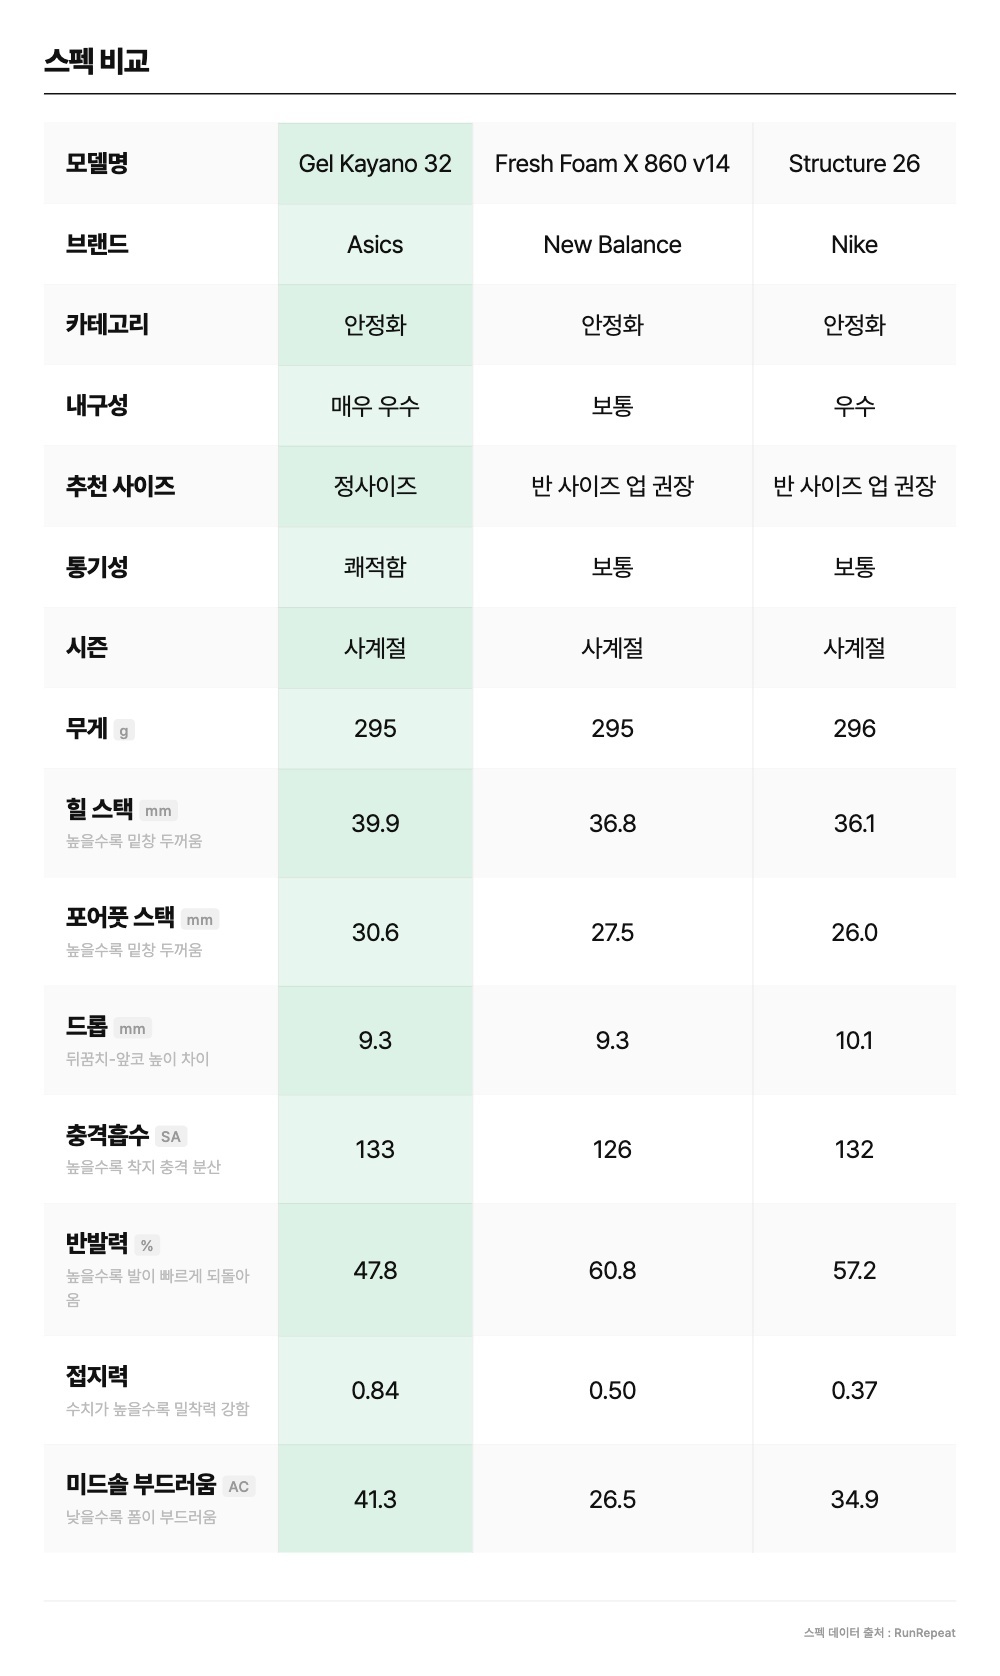This screenshot has height=1676, width=1000.
Task: Click the 접지력 row label
Action: pos(97,1377)
